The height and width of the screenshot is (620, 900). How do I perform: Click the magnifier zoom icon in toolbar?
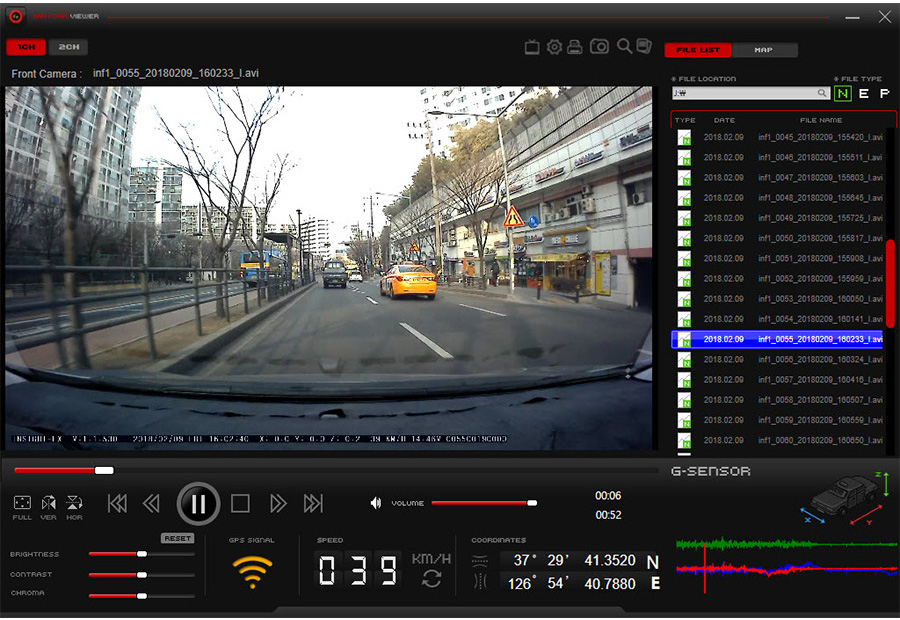(x=623, y=46)
